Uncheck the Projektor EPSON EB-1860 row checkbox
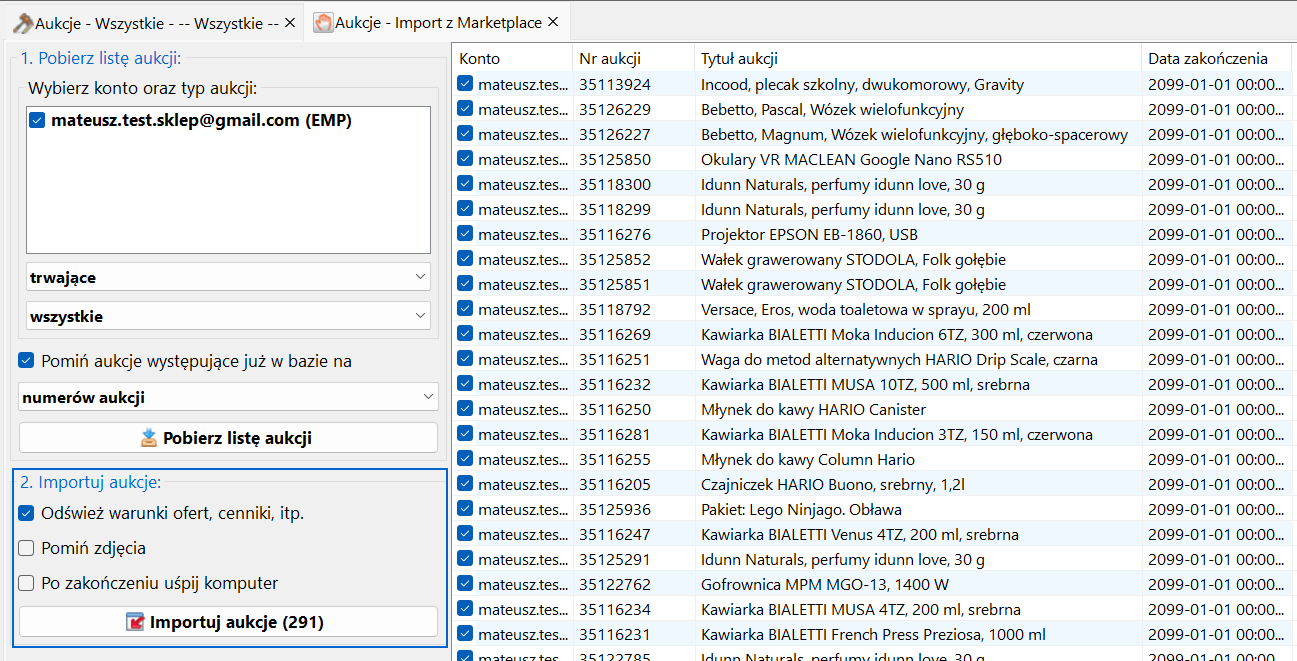The width and height of the screenshot is (1297, 661). point(465,234)
